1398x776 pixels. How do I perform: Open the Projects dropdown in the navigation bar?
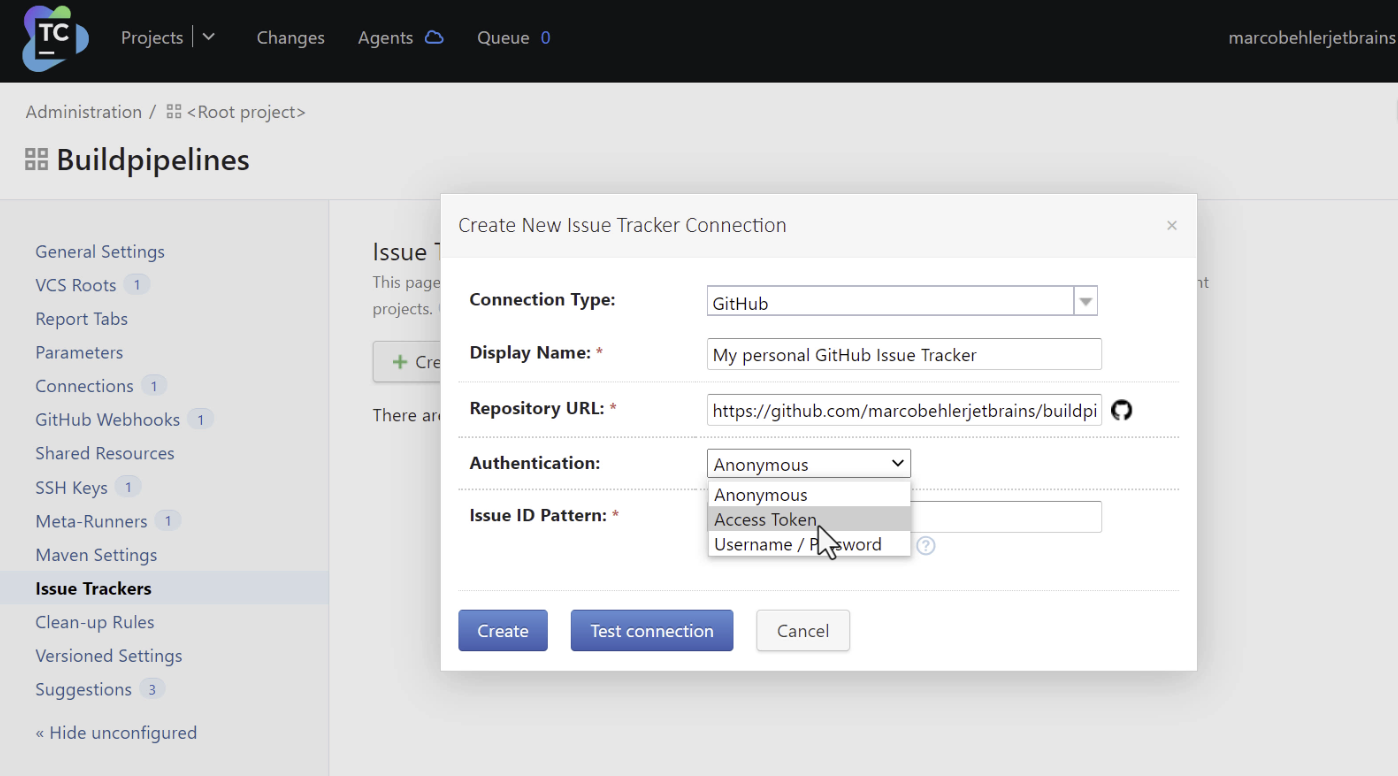coord(208,37)
